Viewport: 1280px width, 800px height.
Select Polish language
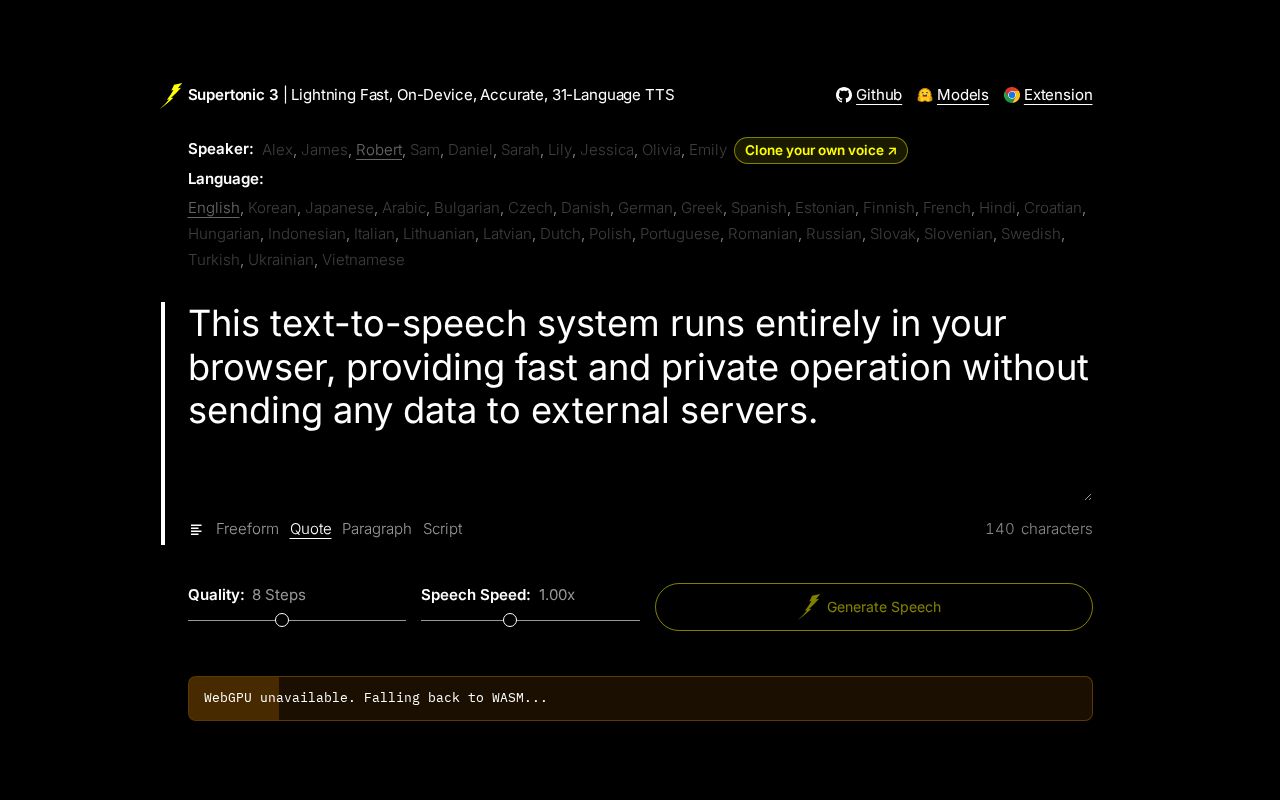click(x=610, y=234)
